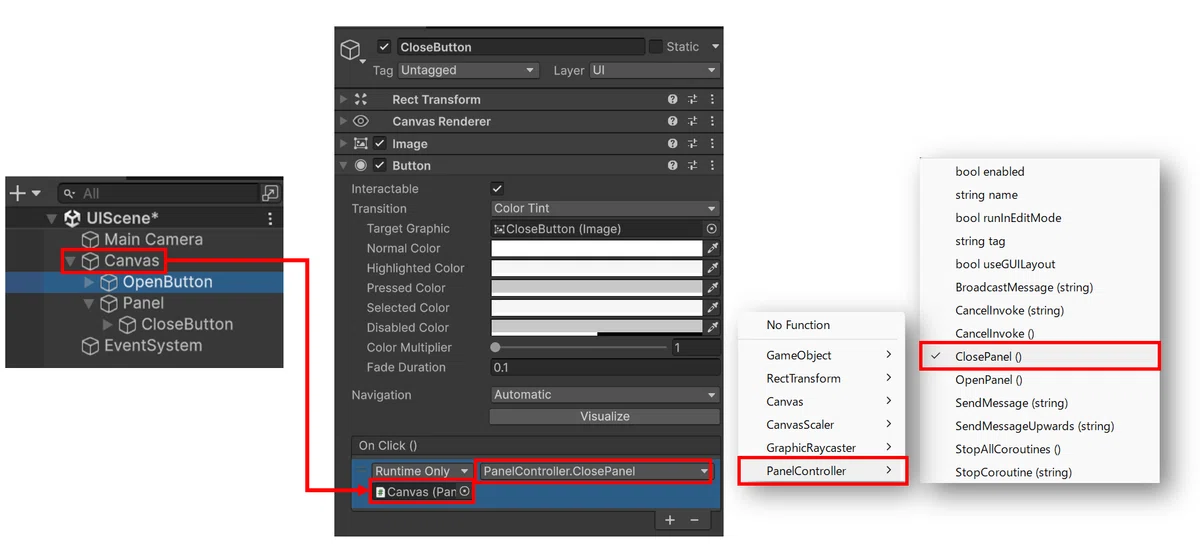The image size is (1200, 553).
Task: Open help for Rect Transform component
Action: (x=673, y=100)
